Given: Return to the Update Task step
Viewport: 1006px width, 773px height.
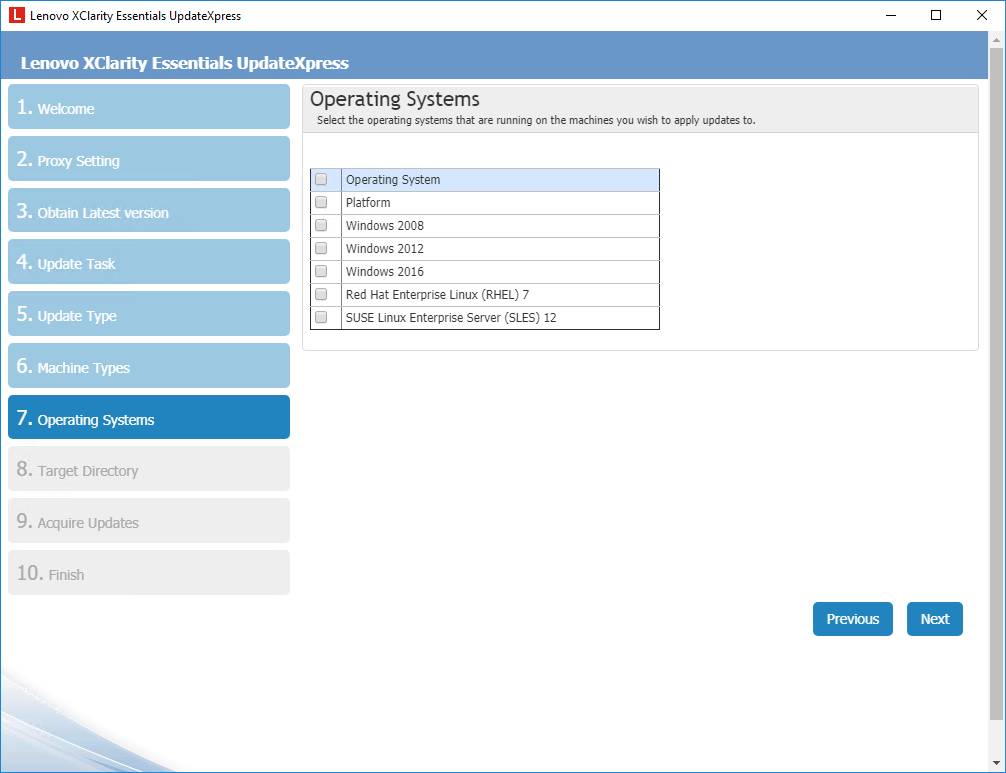Looking at the screenshot, I should [149, 263].
